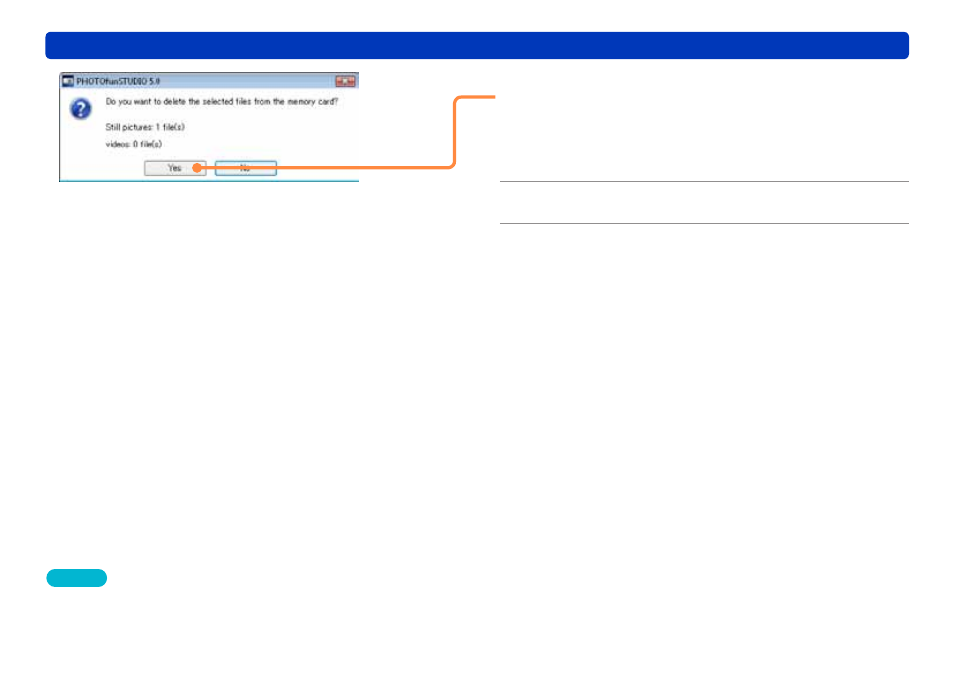
Task: Click the blue question mark icon
Action: point(80,109)
